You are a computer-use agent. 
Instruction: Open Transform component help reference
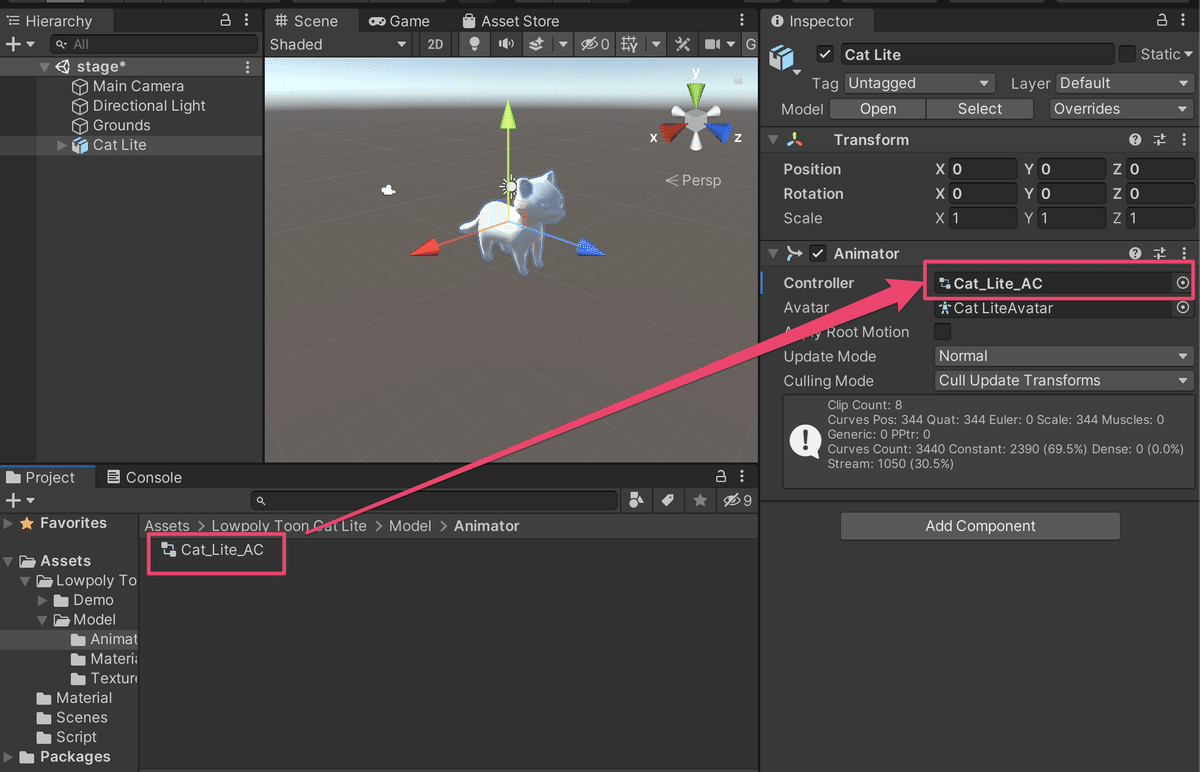click(x=1135, y=140)
